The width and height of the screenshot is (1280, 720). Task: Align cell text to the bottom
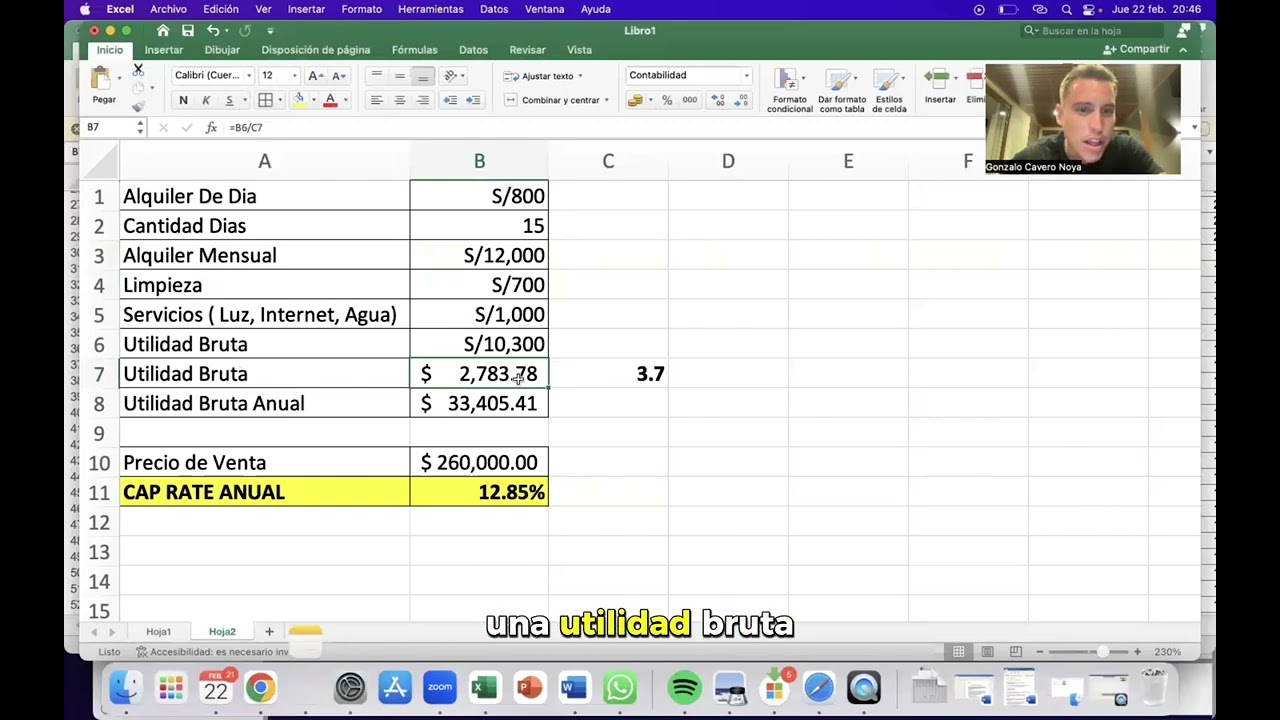[423, 76]
